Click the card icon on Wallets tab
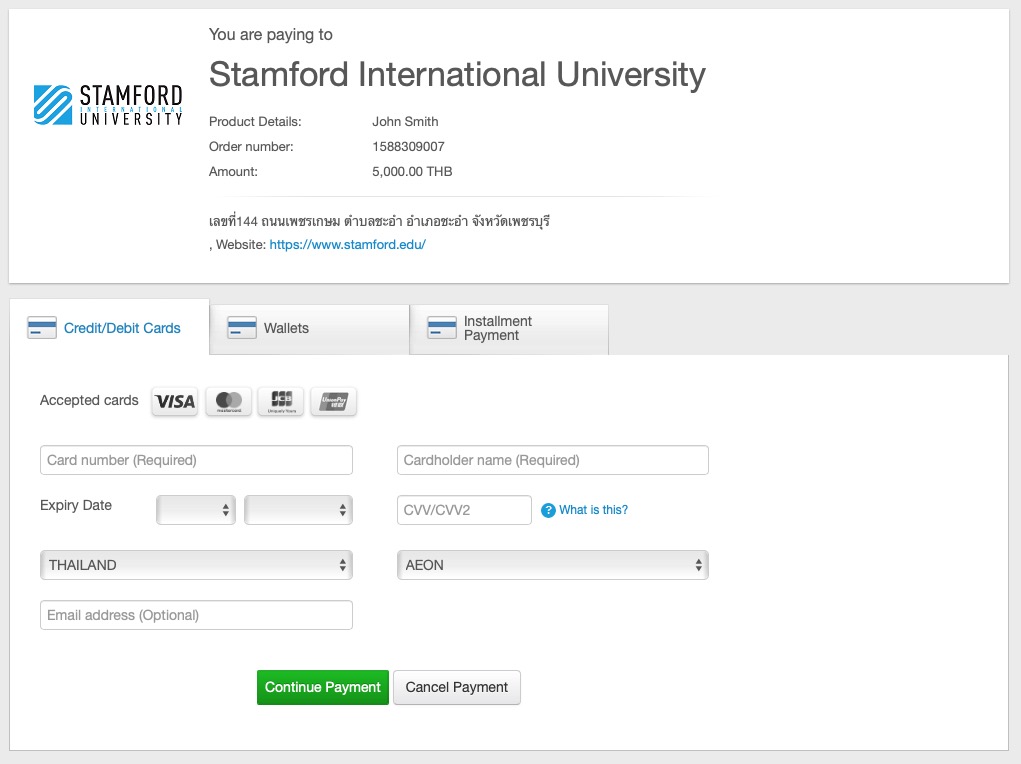This screenshot has width=1021, height=764. pyautogui.click(x=242, y=328)
